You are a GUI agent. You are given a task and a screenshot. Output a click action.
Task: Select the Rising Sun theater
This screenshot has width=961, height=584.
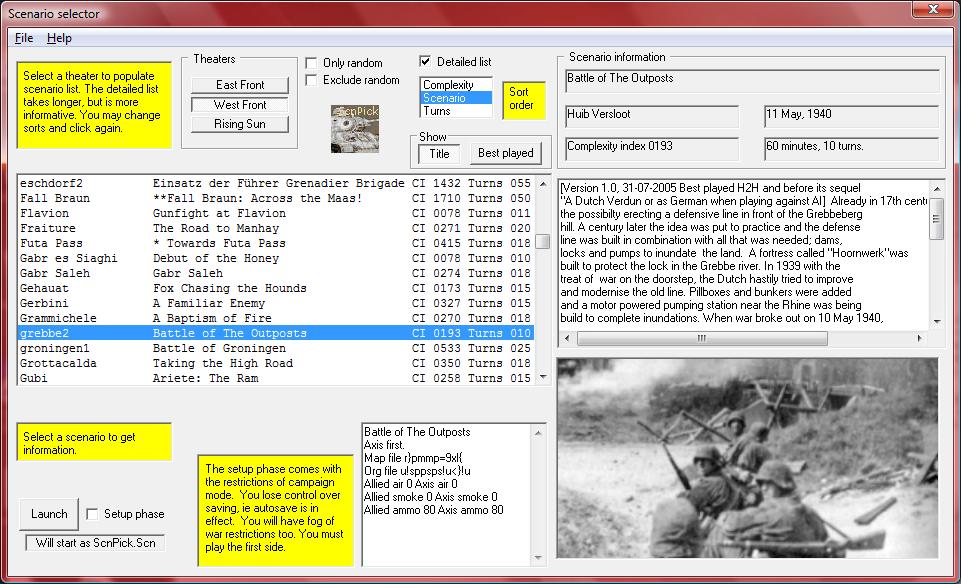(240, 124)
